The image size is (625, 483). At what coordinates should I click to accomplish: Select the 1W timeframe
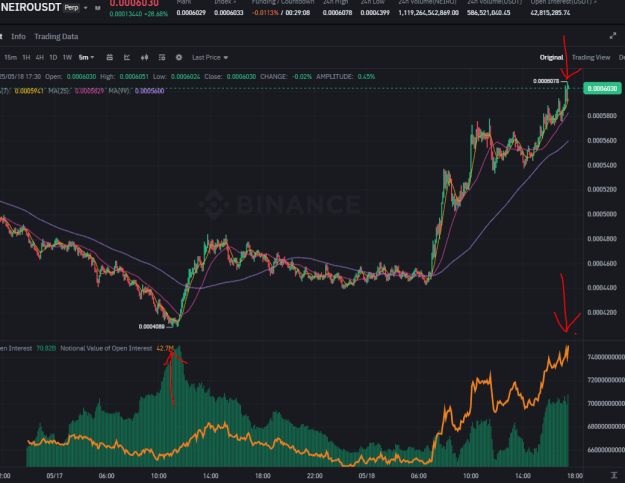pyautogui.click(x=67, y=57)
